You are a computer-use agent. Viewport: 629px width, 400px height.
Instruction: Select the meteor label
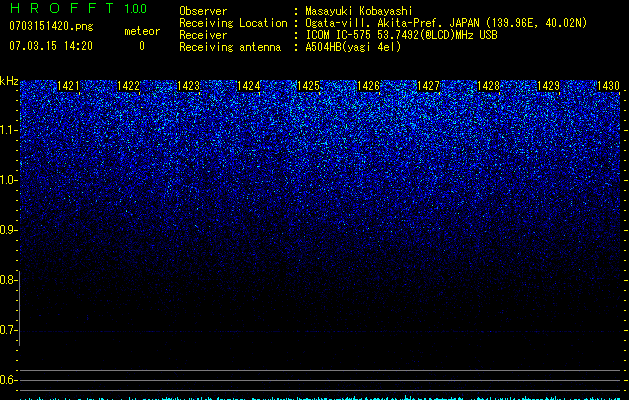(142, 31)
